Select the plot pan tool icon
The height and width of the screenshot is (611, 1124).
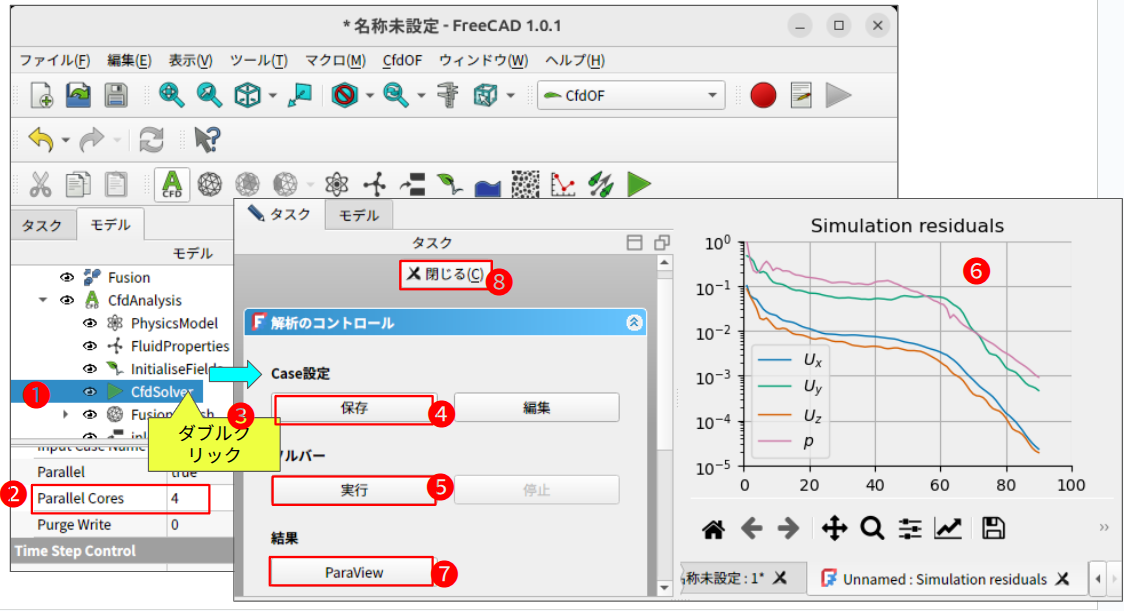click(x=833, y=529)
